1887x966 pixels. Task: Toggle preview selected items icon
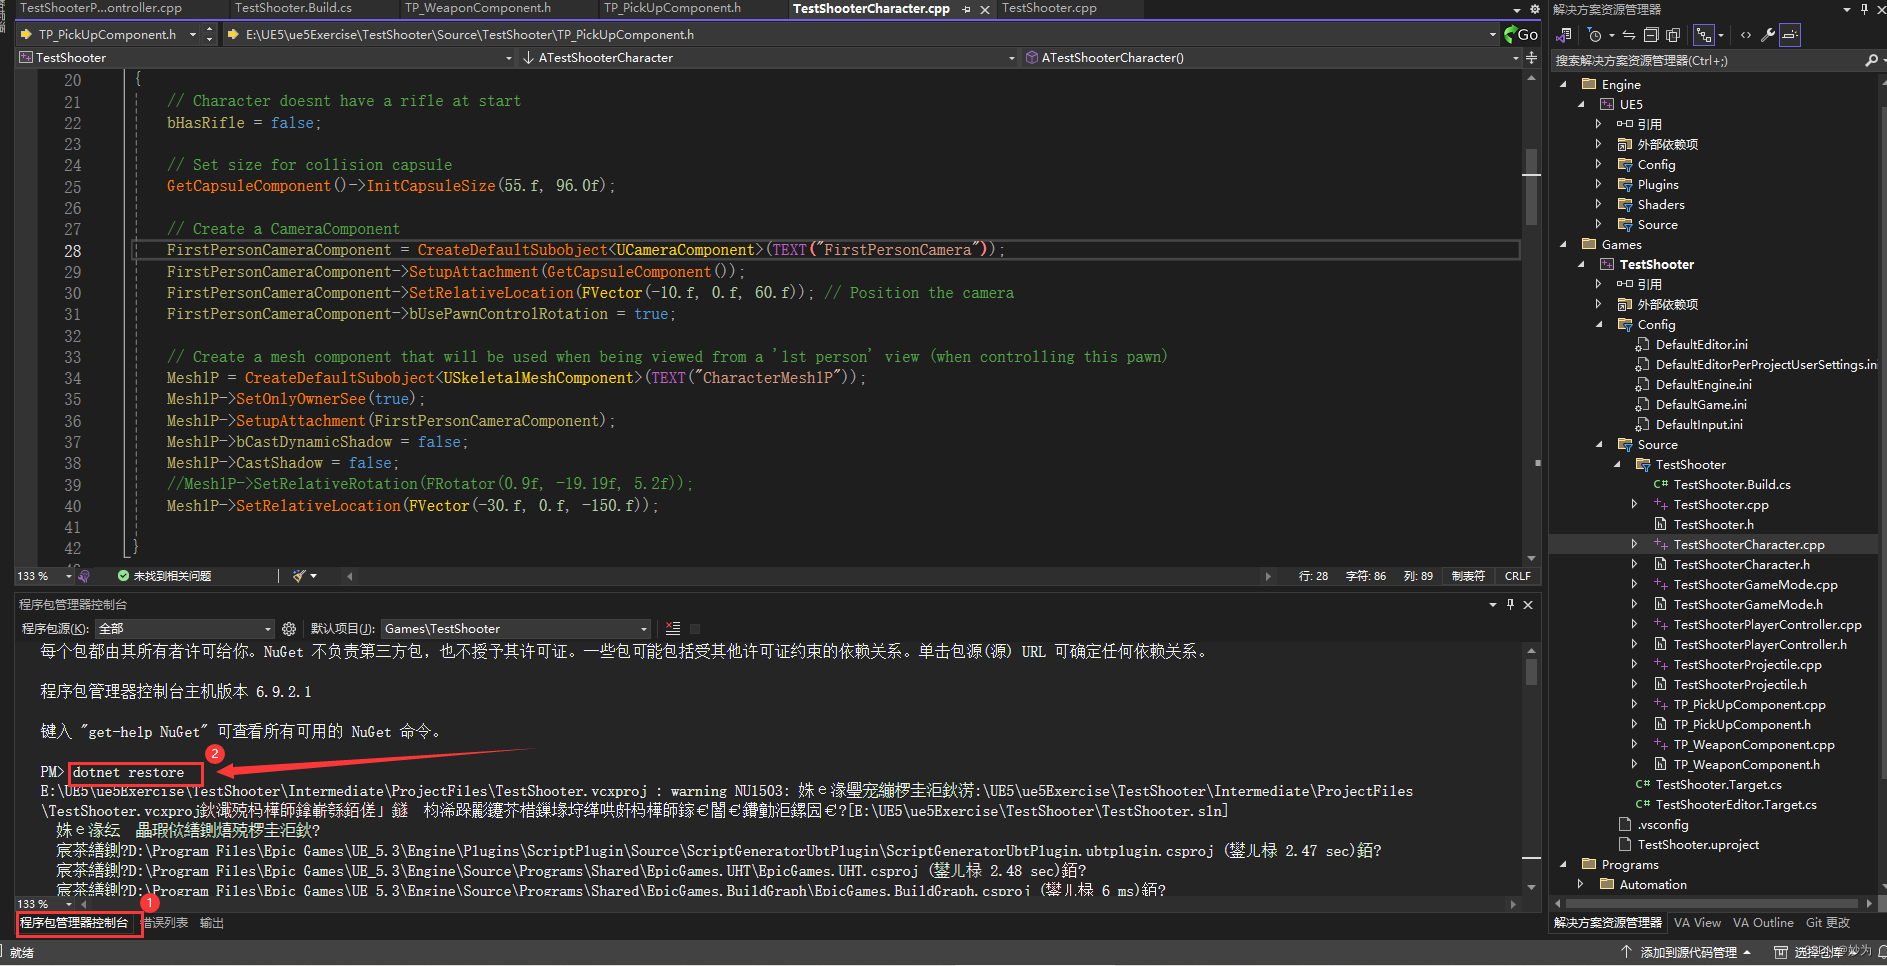(x=1790, y=35)
